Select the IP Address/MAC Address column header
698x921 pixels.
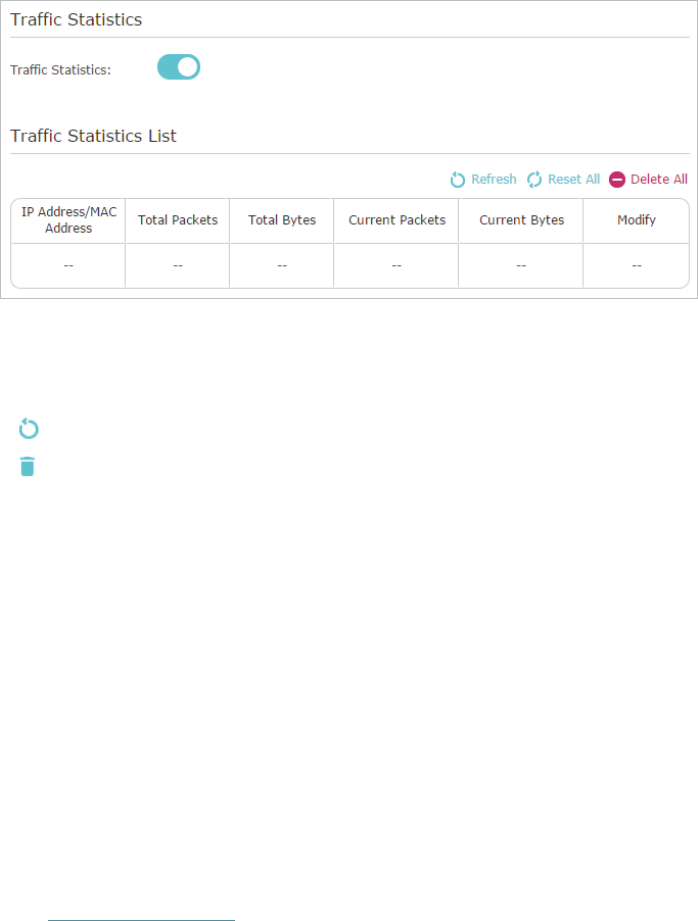pos(69,220)
